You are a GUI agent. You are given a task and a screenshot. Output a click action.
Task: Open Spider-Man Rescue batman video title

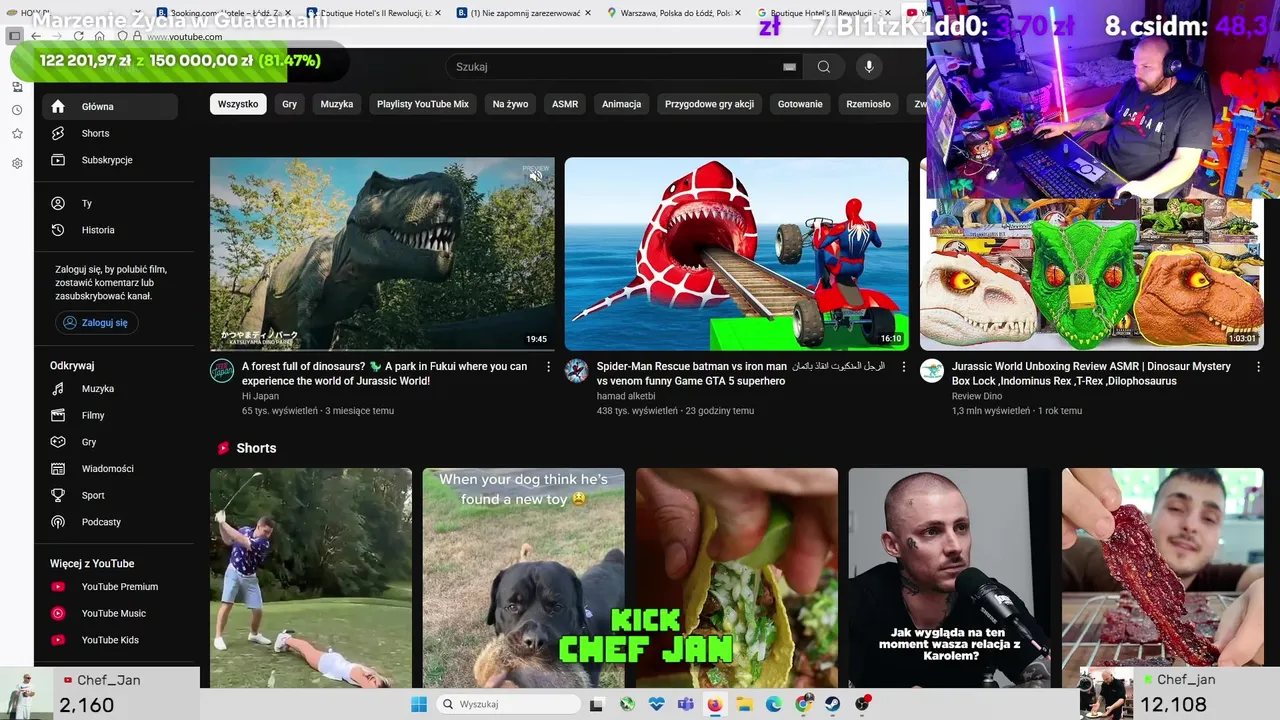741,374
